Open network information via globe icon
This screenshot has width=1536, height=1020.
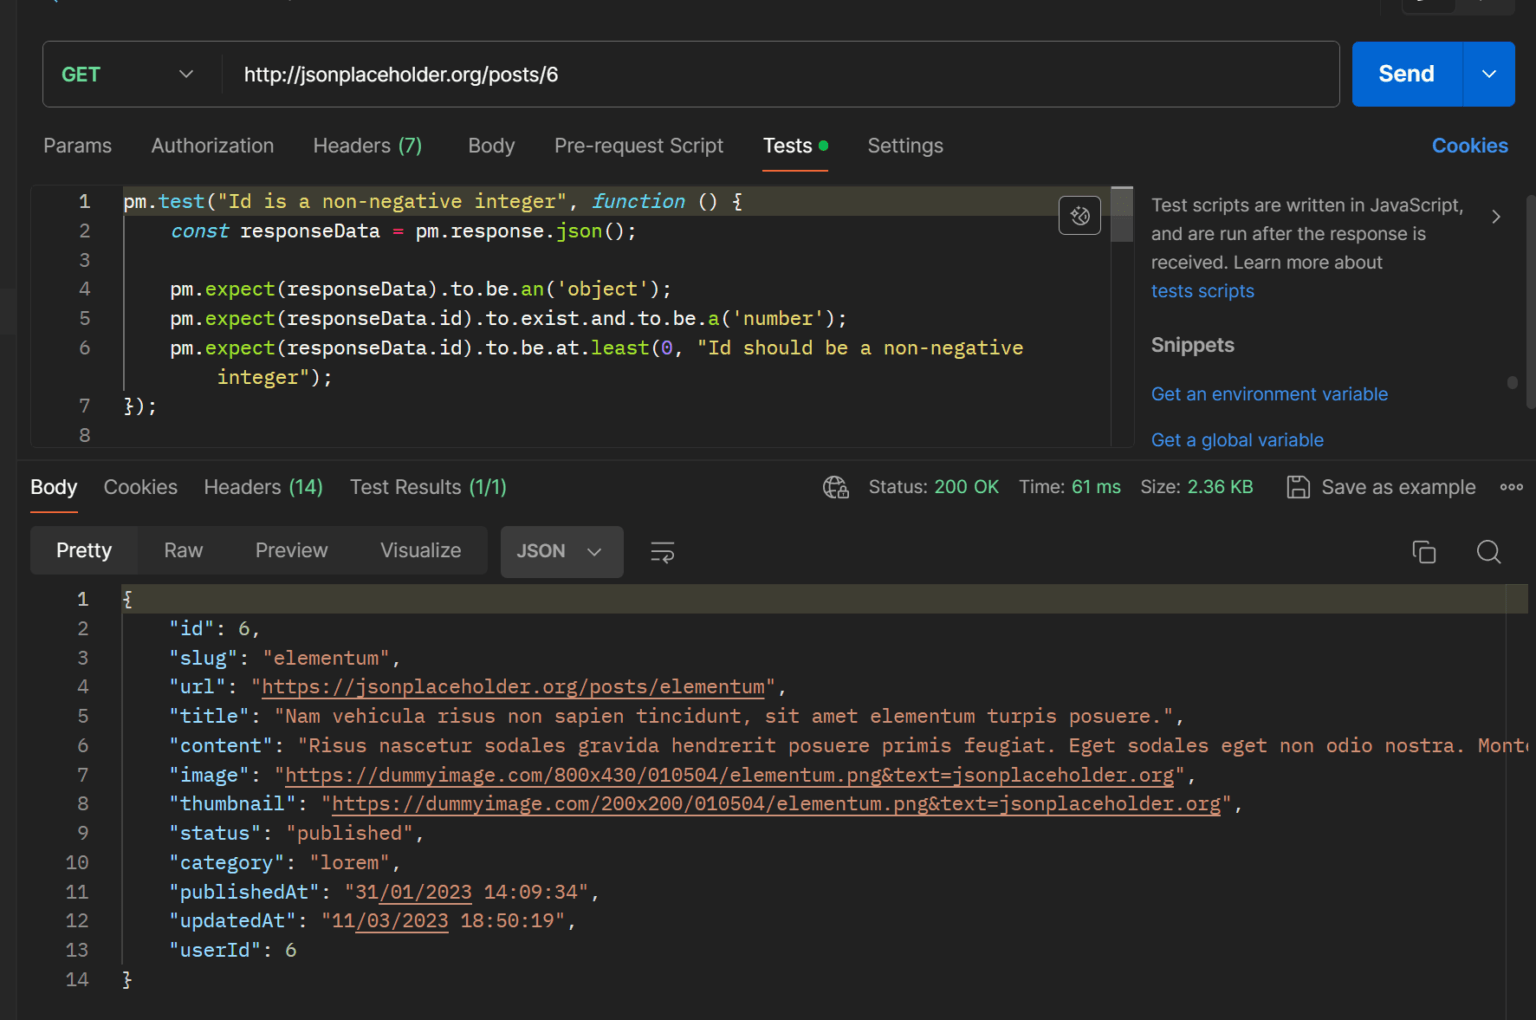(836, 487)
